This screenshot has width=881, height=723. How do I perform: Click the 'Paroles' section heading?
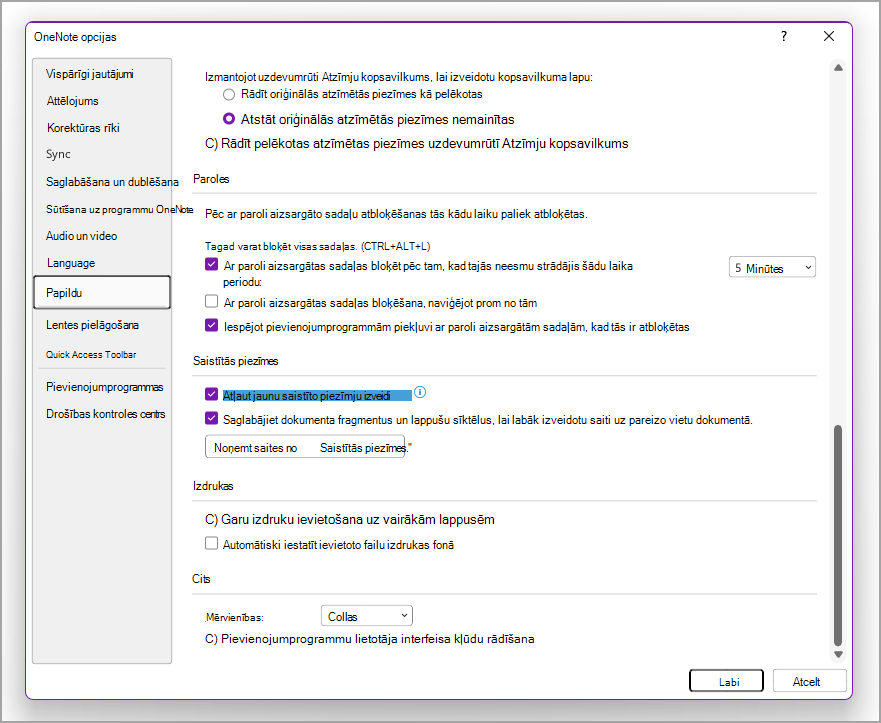(211, 179)
